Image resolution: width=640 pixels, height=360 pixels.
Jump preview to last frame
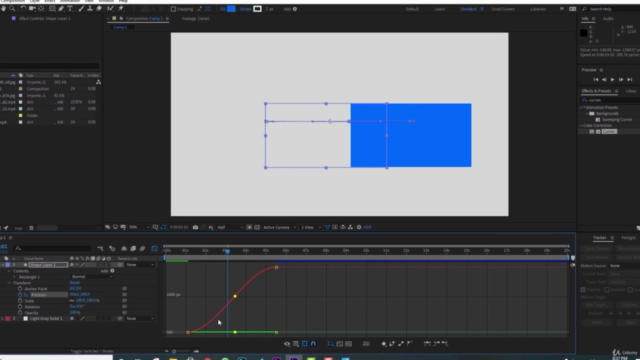click(x=629, y=80)
